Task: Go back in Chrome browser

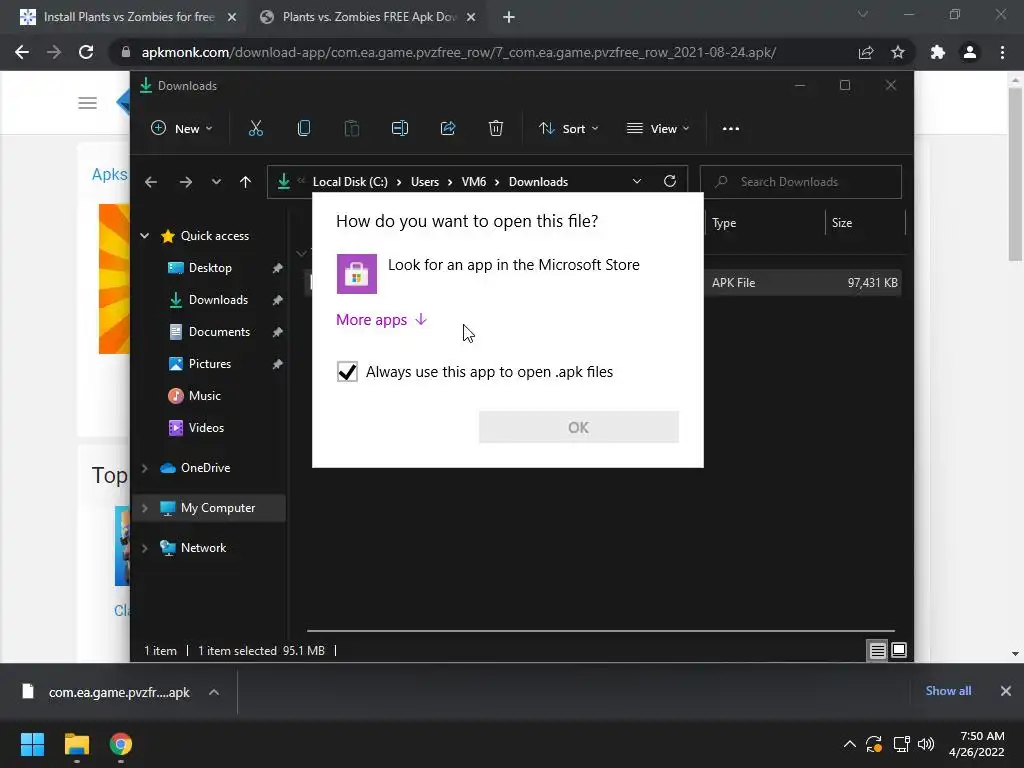Action: tap(22, 52)
